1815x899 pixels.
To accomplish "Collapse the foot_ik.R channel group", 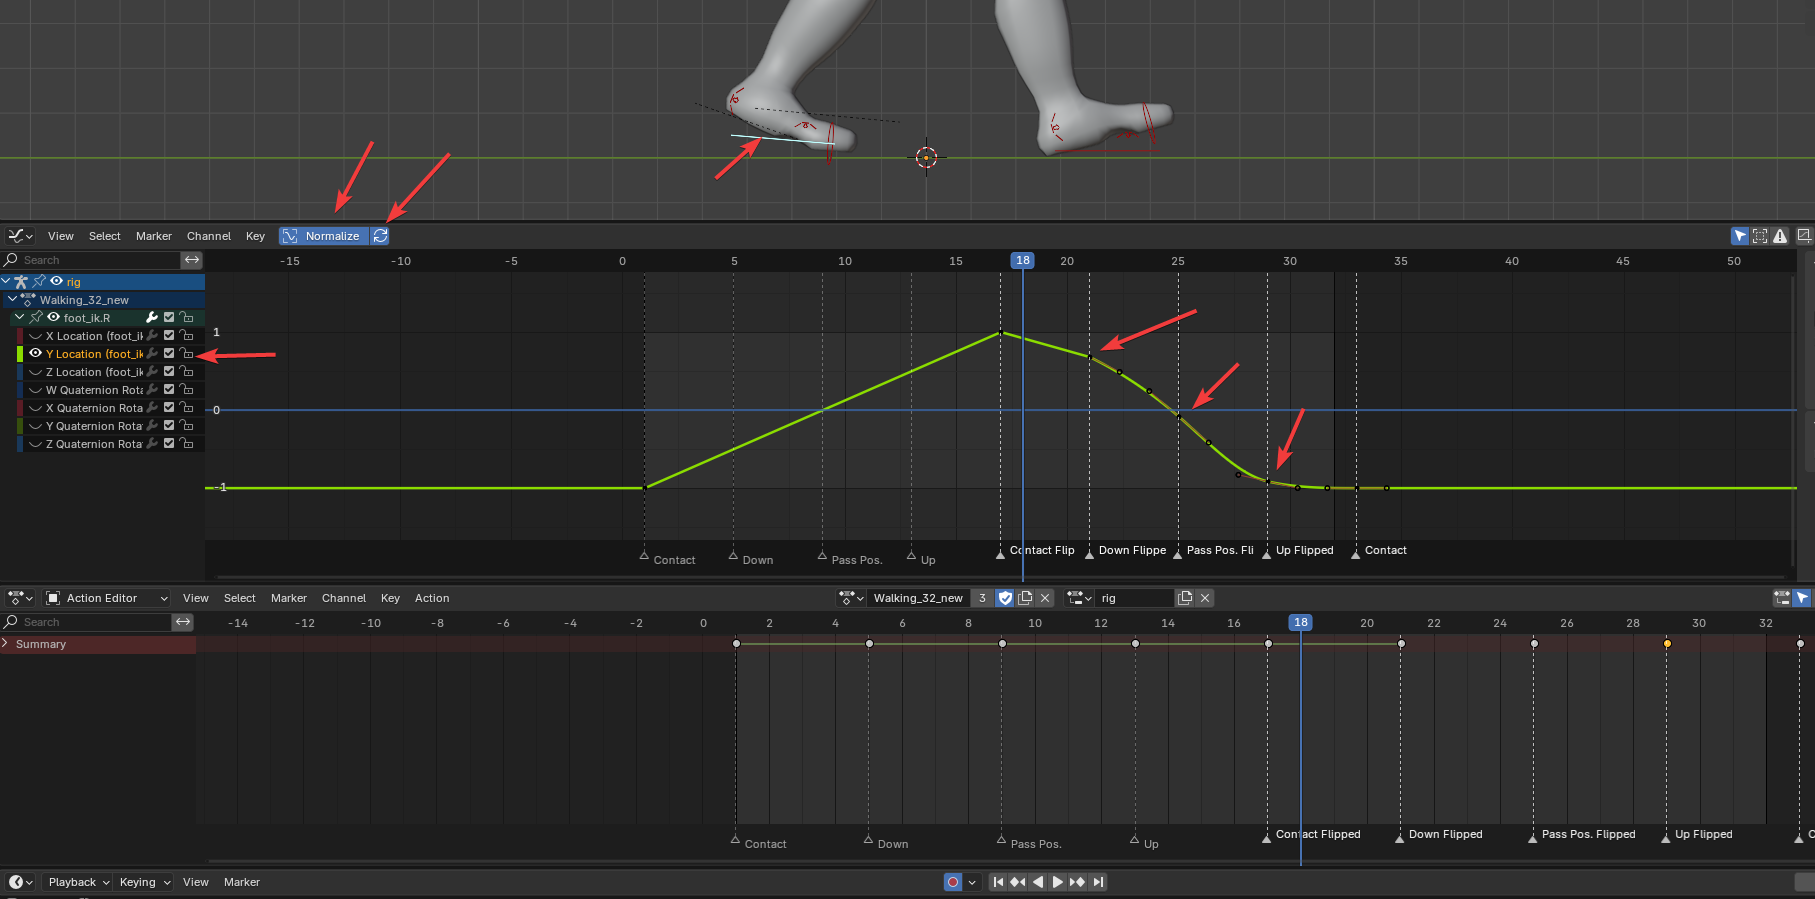I will (19, 318).
